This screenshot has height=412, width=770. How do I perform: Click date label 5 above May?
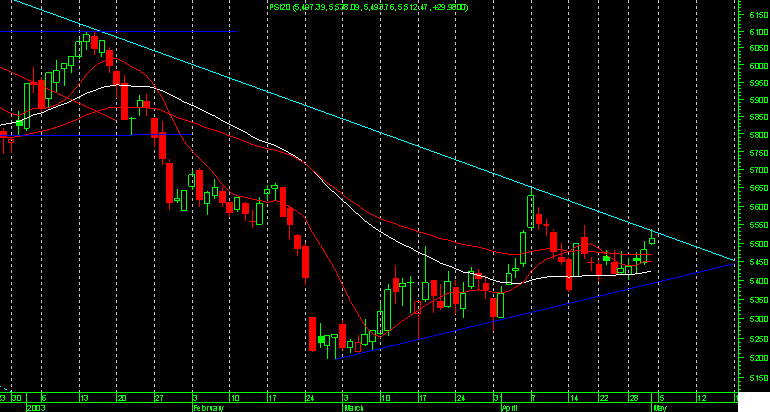point(662,398)
